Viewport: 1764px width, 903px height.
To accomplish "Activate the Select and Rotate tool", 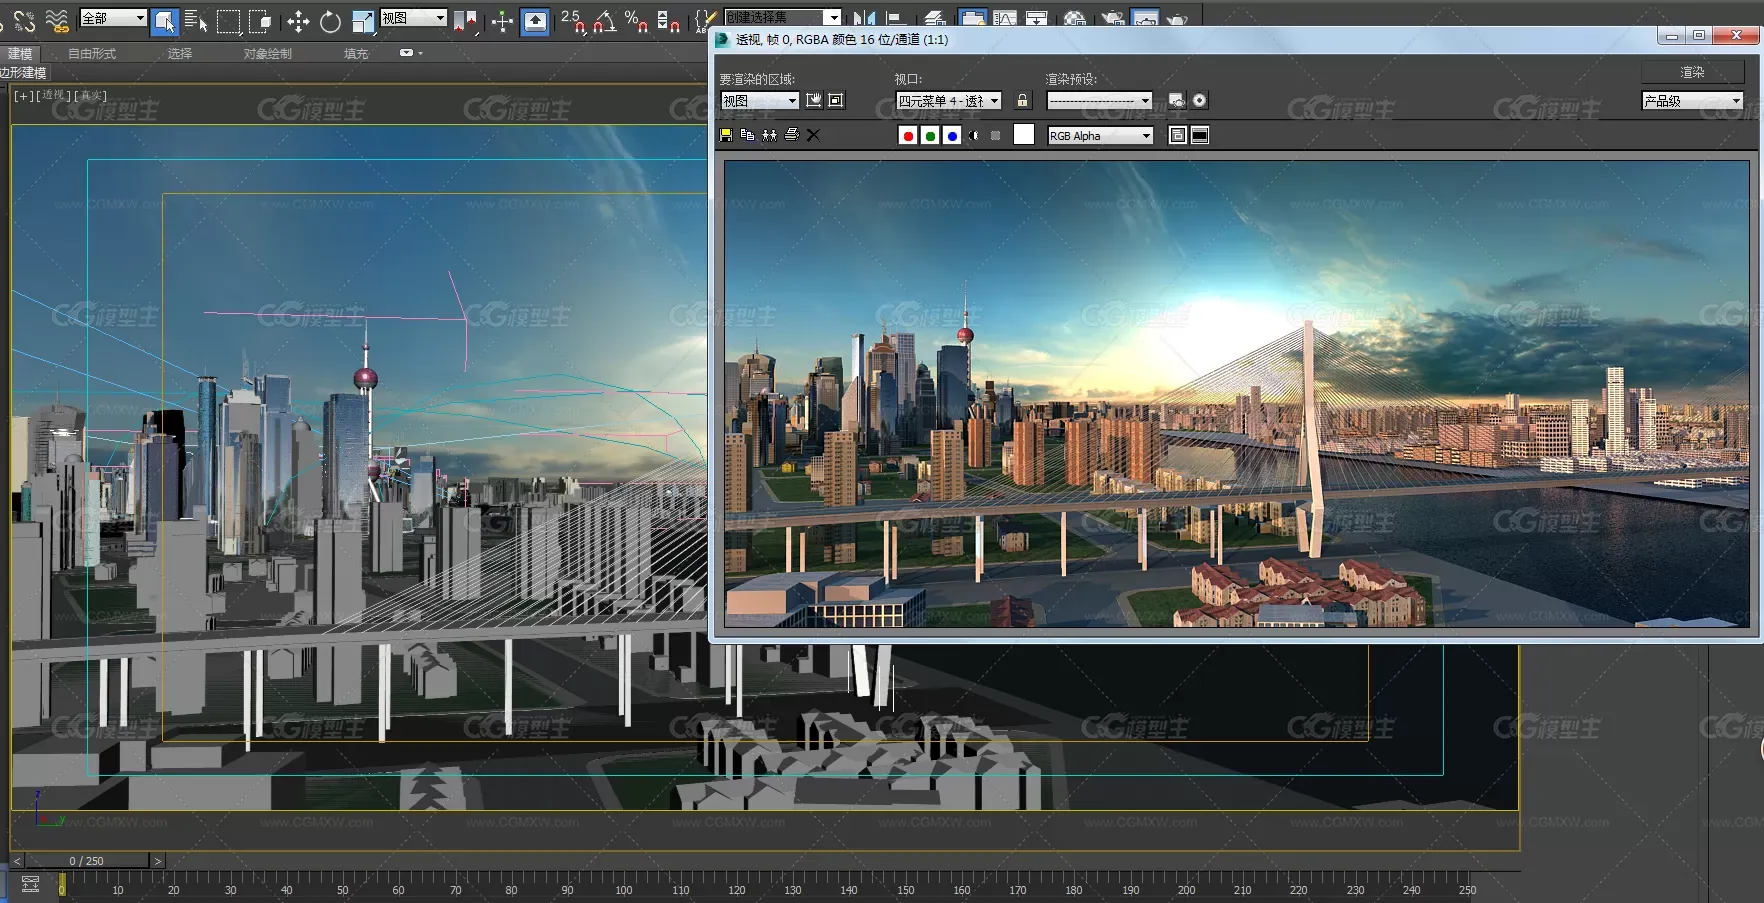I will point(330,21).
